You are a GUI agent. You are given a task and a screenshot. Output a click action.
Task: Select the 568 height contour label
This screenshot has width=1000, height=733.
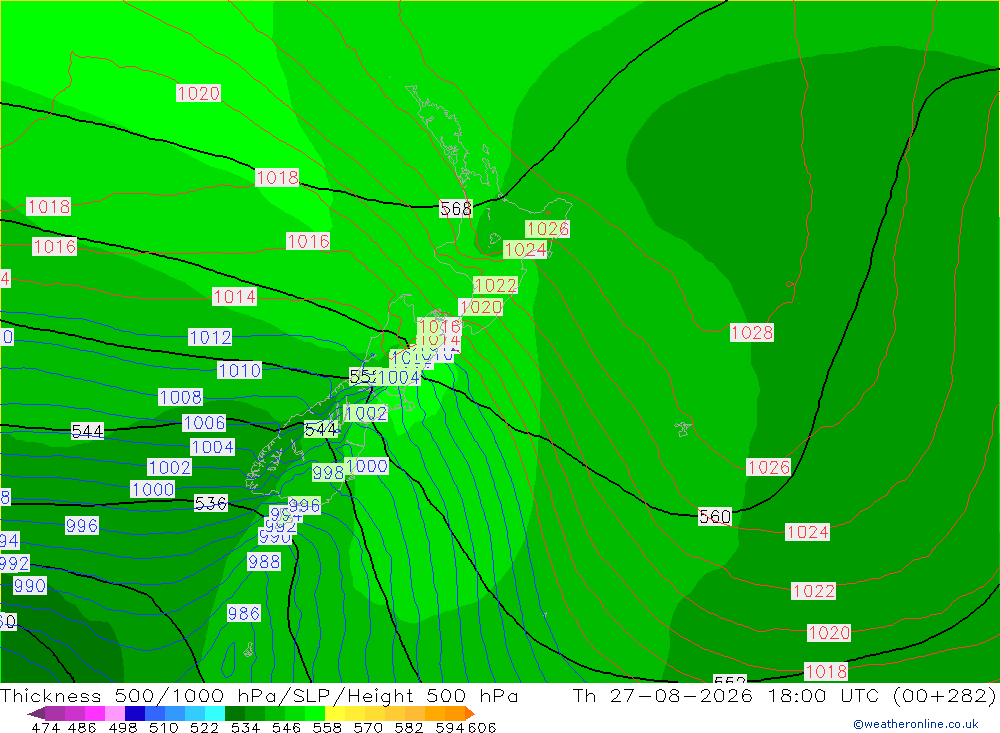(x=455, y=209)
